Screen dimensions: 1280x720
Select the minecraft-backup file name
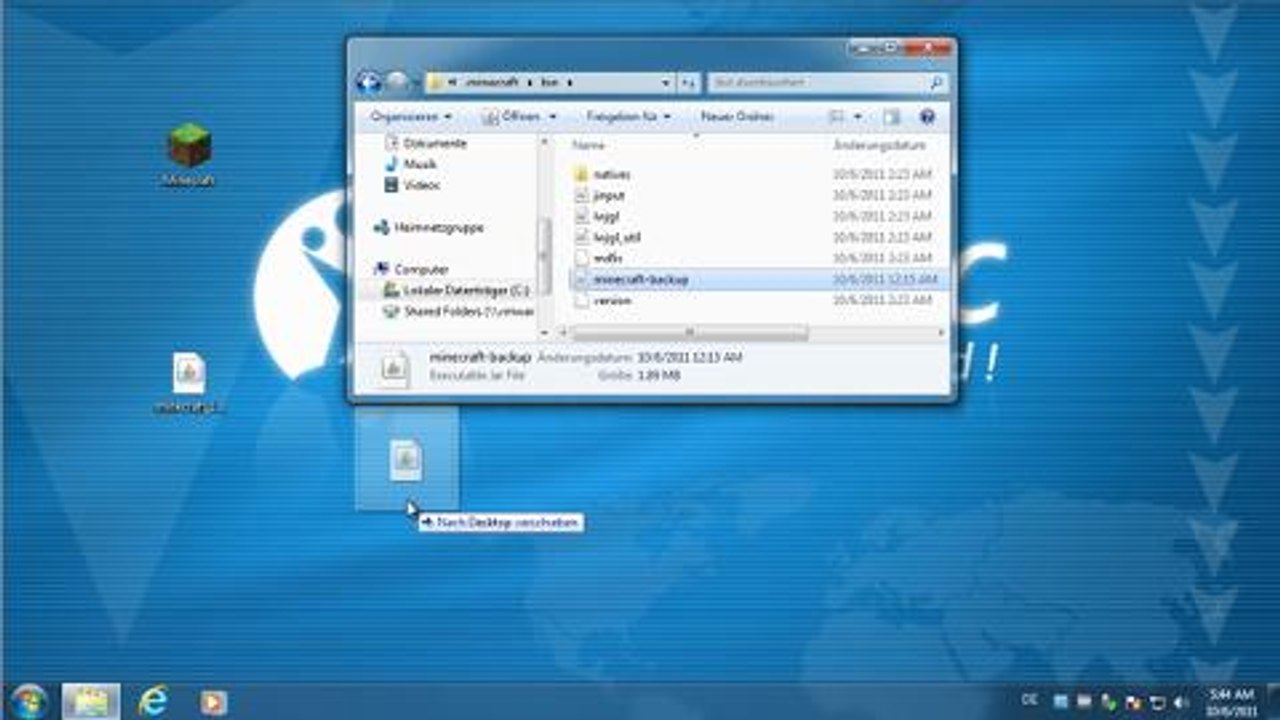pyautogui.click(x=641, y=280)
